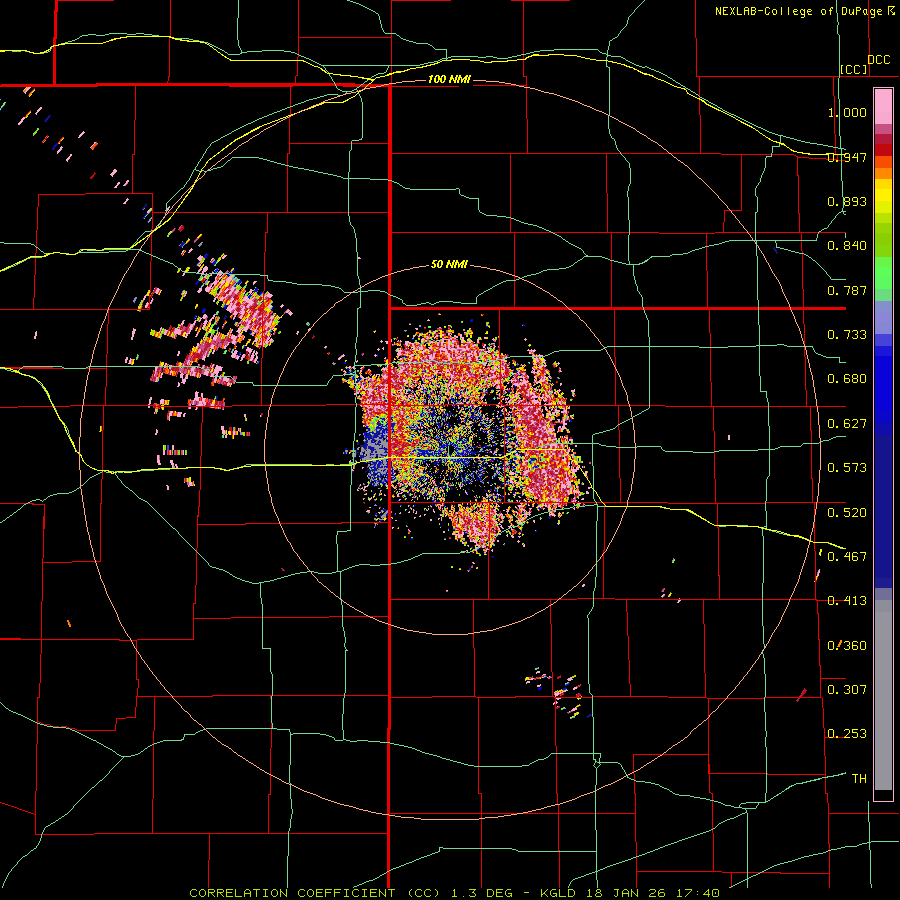
Task: Click the 1.3 DEG elevation angle text
Action: 481,893
